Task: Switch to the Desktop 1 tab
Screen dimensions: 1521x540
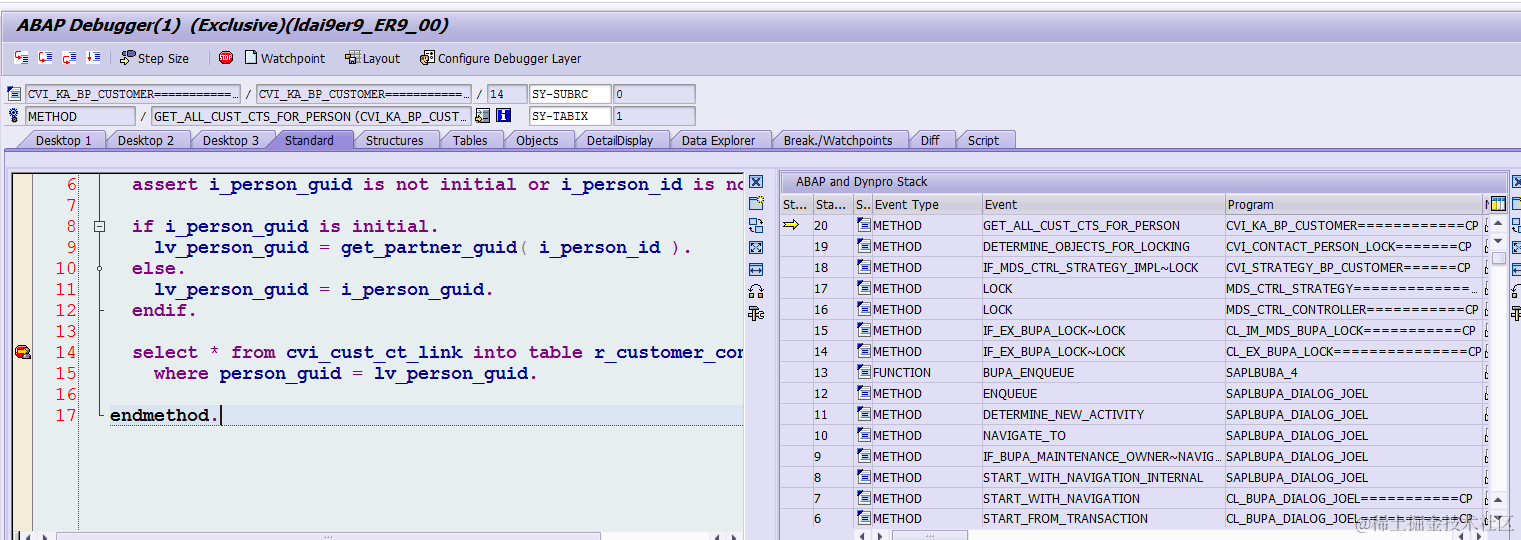Action: [63, 140]
